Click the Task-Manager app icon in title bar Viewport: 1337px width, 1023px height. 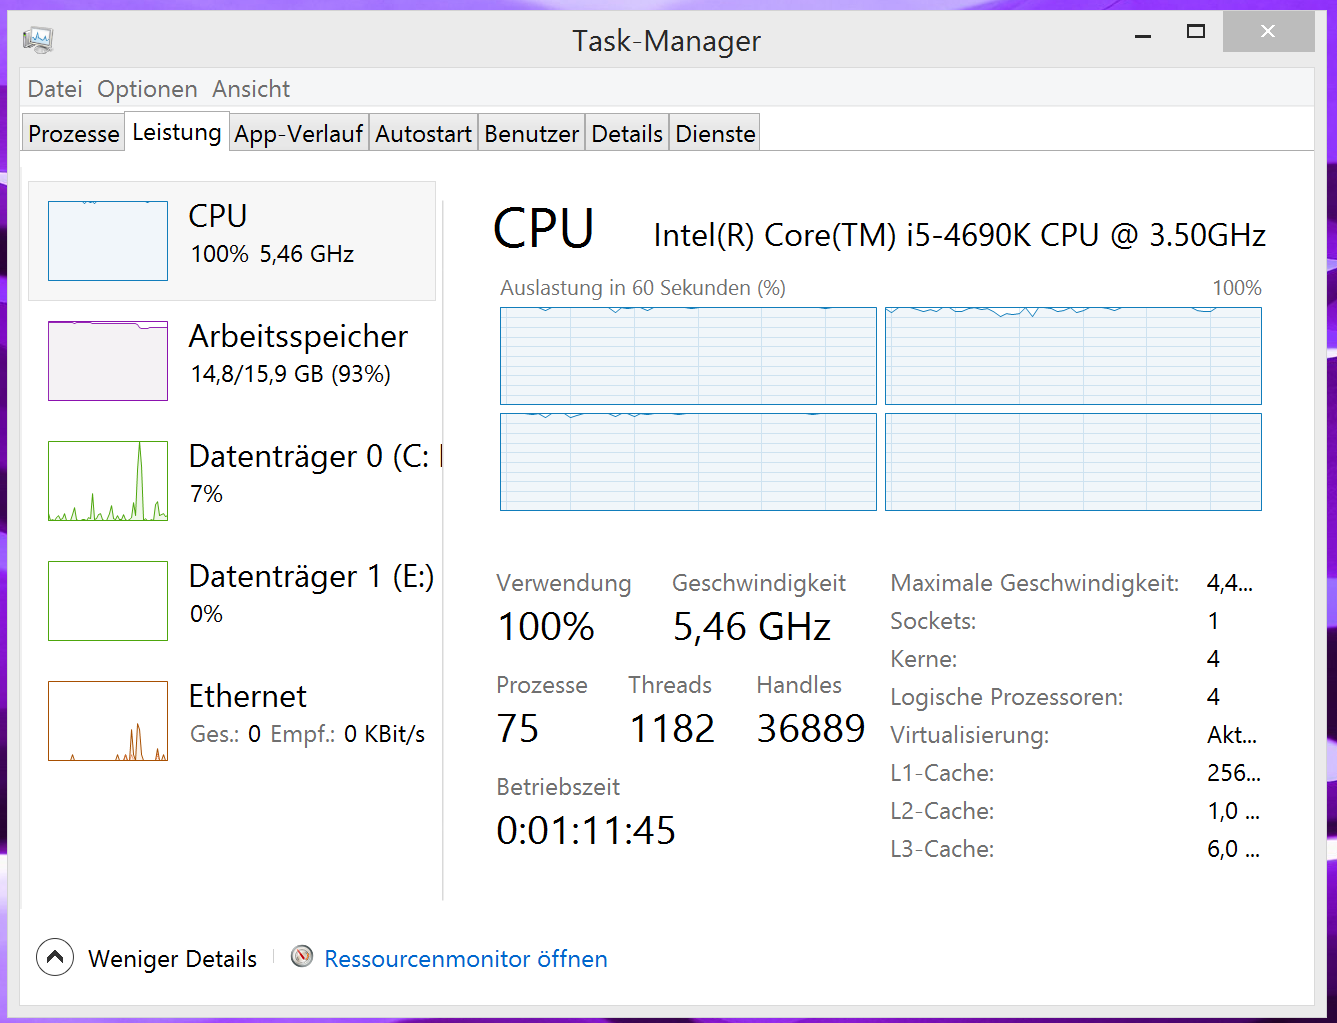[37, 40]
